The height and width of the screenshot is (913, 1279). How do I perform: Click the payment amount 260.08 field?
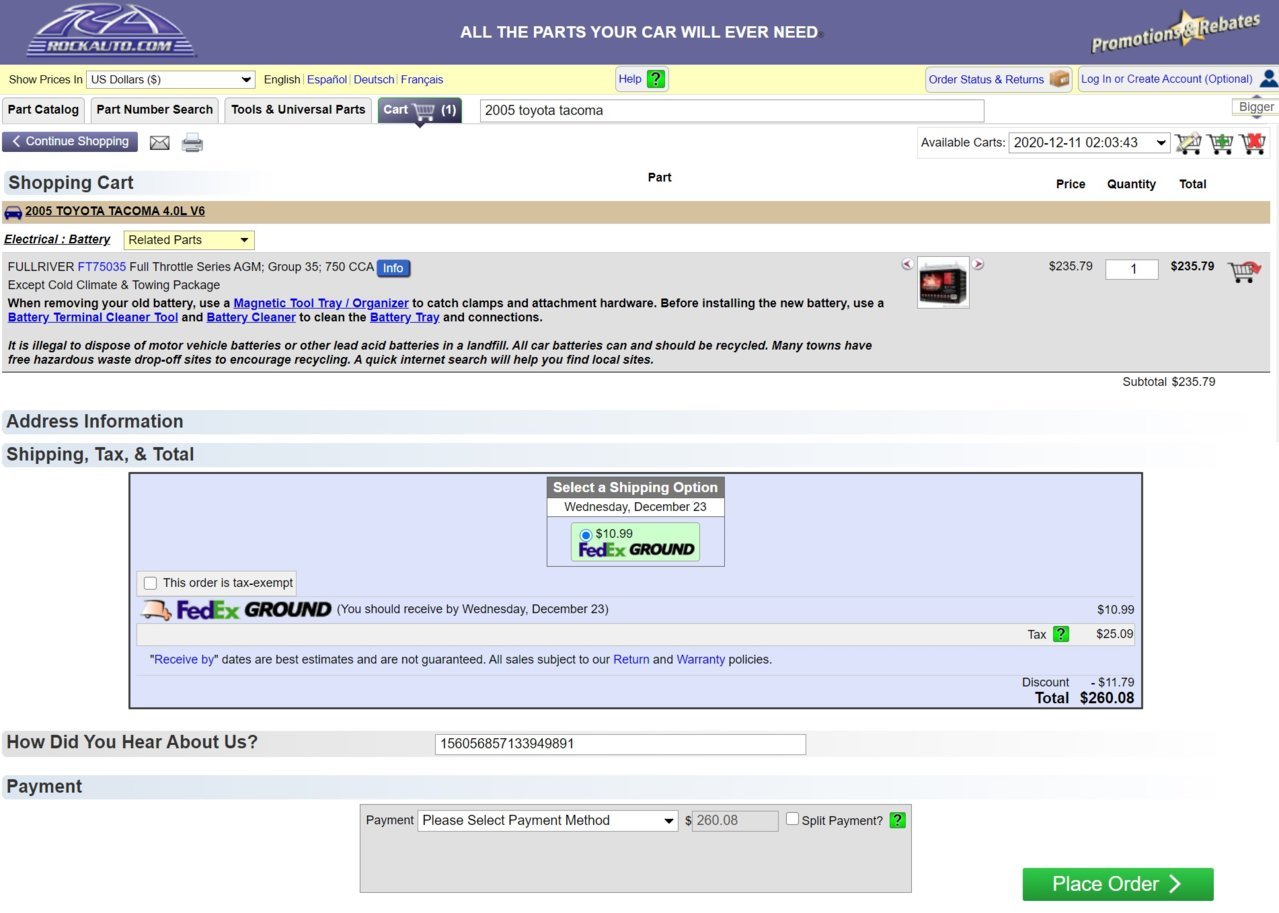point(735,821)
